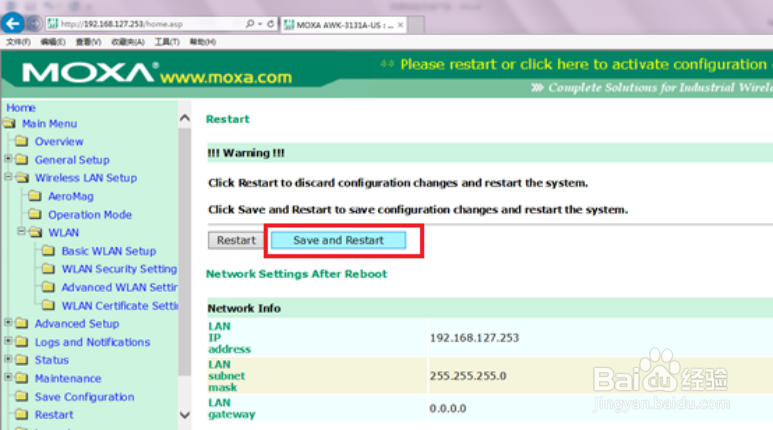This screenshot has width=773, height=430.
Task: Open the Advanced Setup tree item
Action: tap(76, 324)
